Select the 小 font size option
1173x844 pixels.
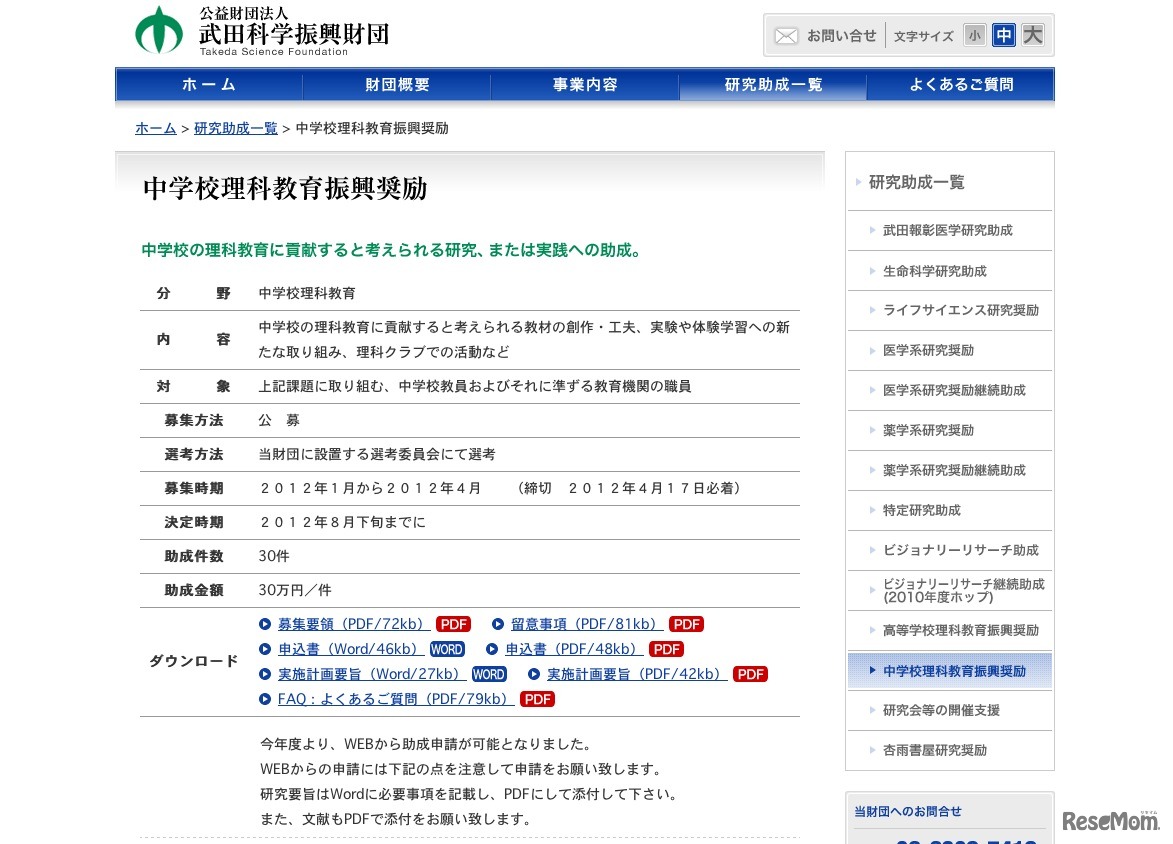pos(974,34)
